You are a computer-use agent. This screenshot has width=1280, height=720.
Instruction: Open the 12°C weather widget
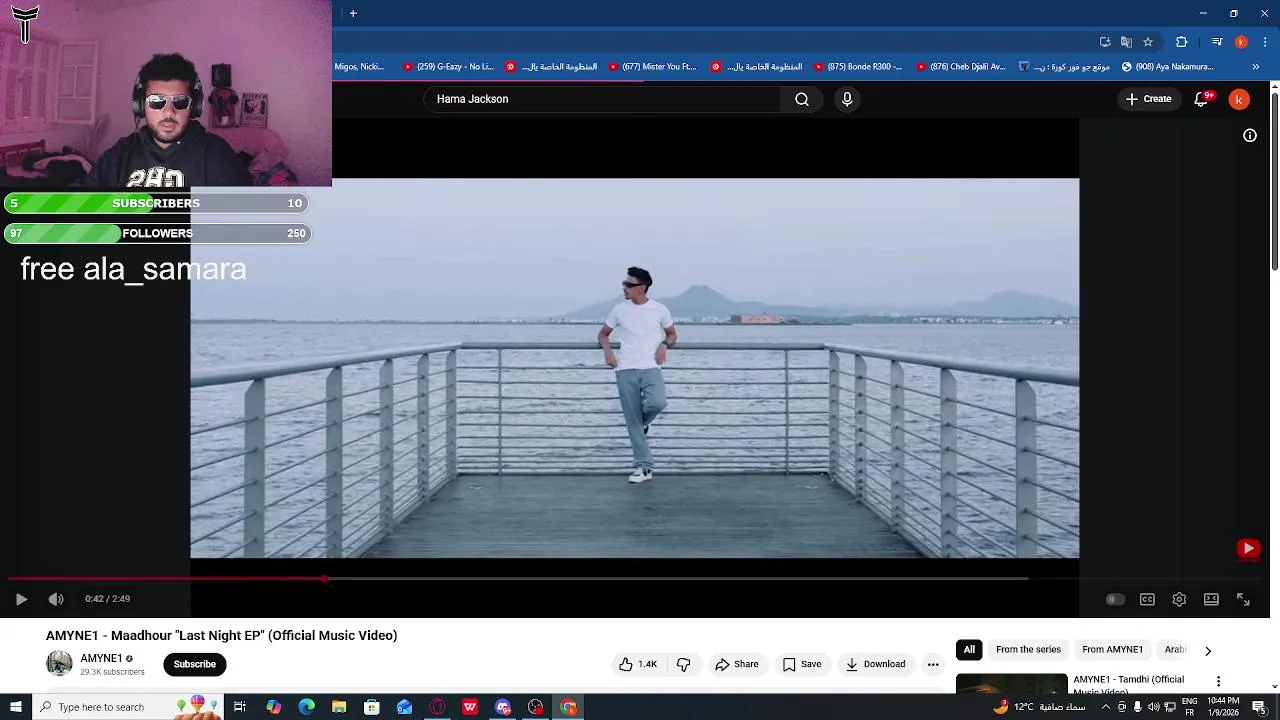(1039, 707)
